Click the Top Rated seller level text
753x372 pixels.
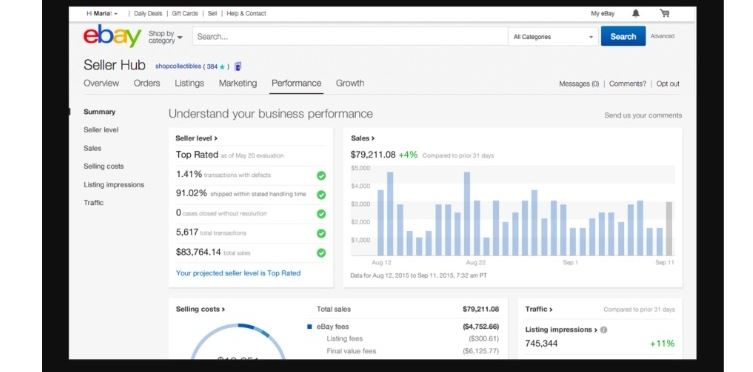coord(197,155)
